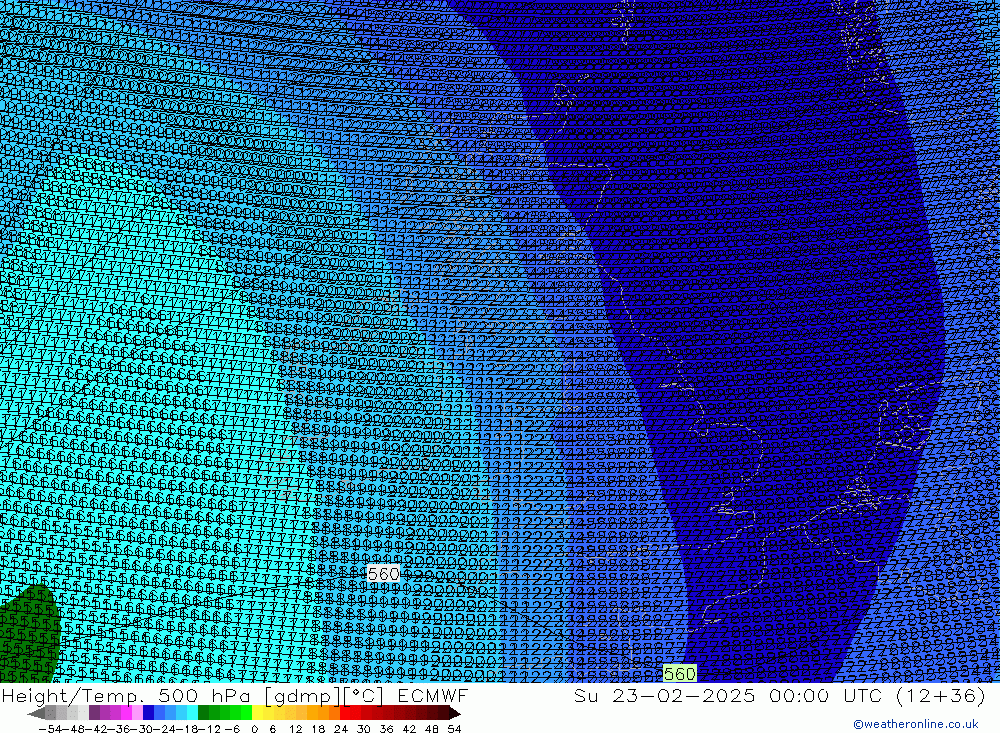
Task: Click the '54' value on the color scale
Action: (x=454, y=729)
